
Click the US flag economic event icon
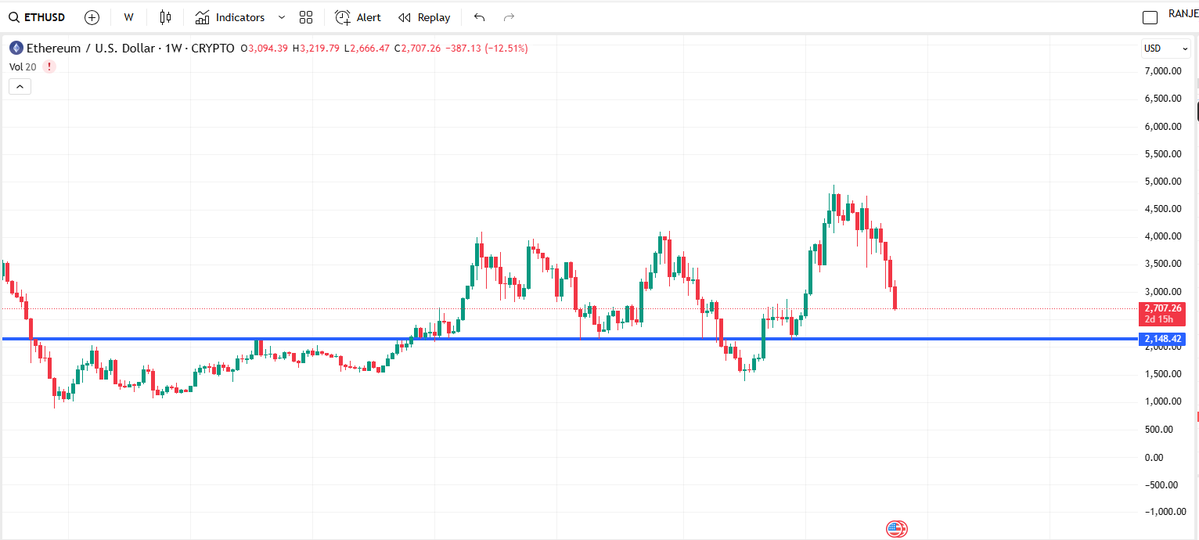click(x=896, y=529)
